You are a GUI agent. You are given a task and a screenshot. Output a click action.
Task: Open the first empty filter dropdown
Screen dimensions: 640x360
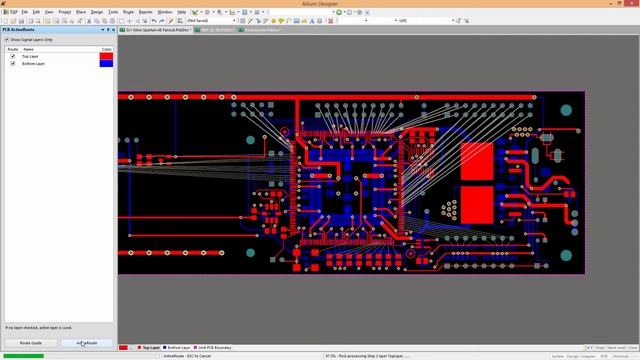click(353, 20)
